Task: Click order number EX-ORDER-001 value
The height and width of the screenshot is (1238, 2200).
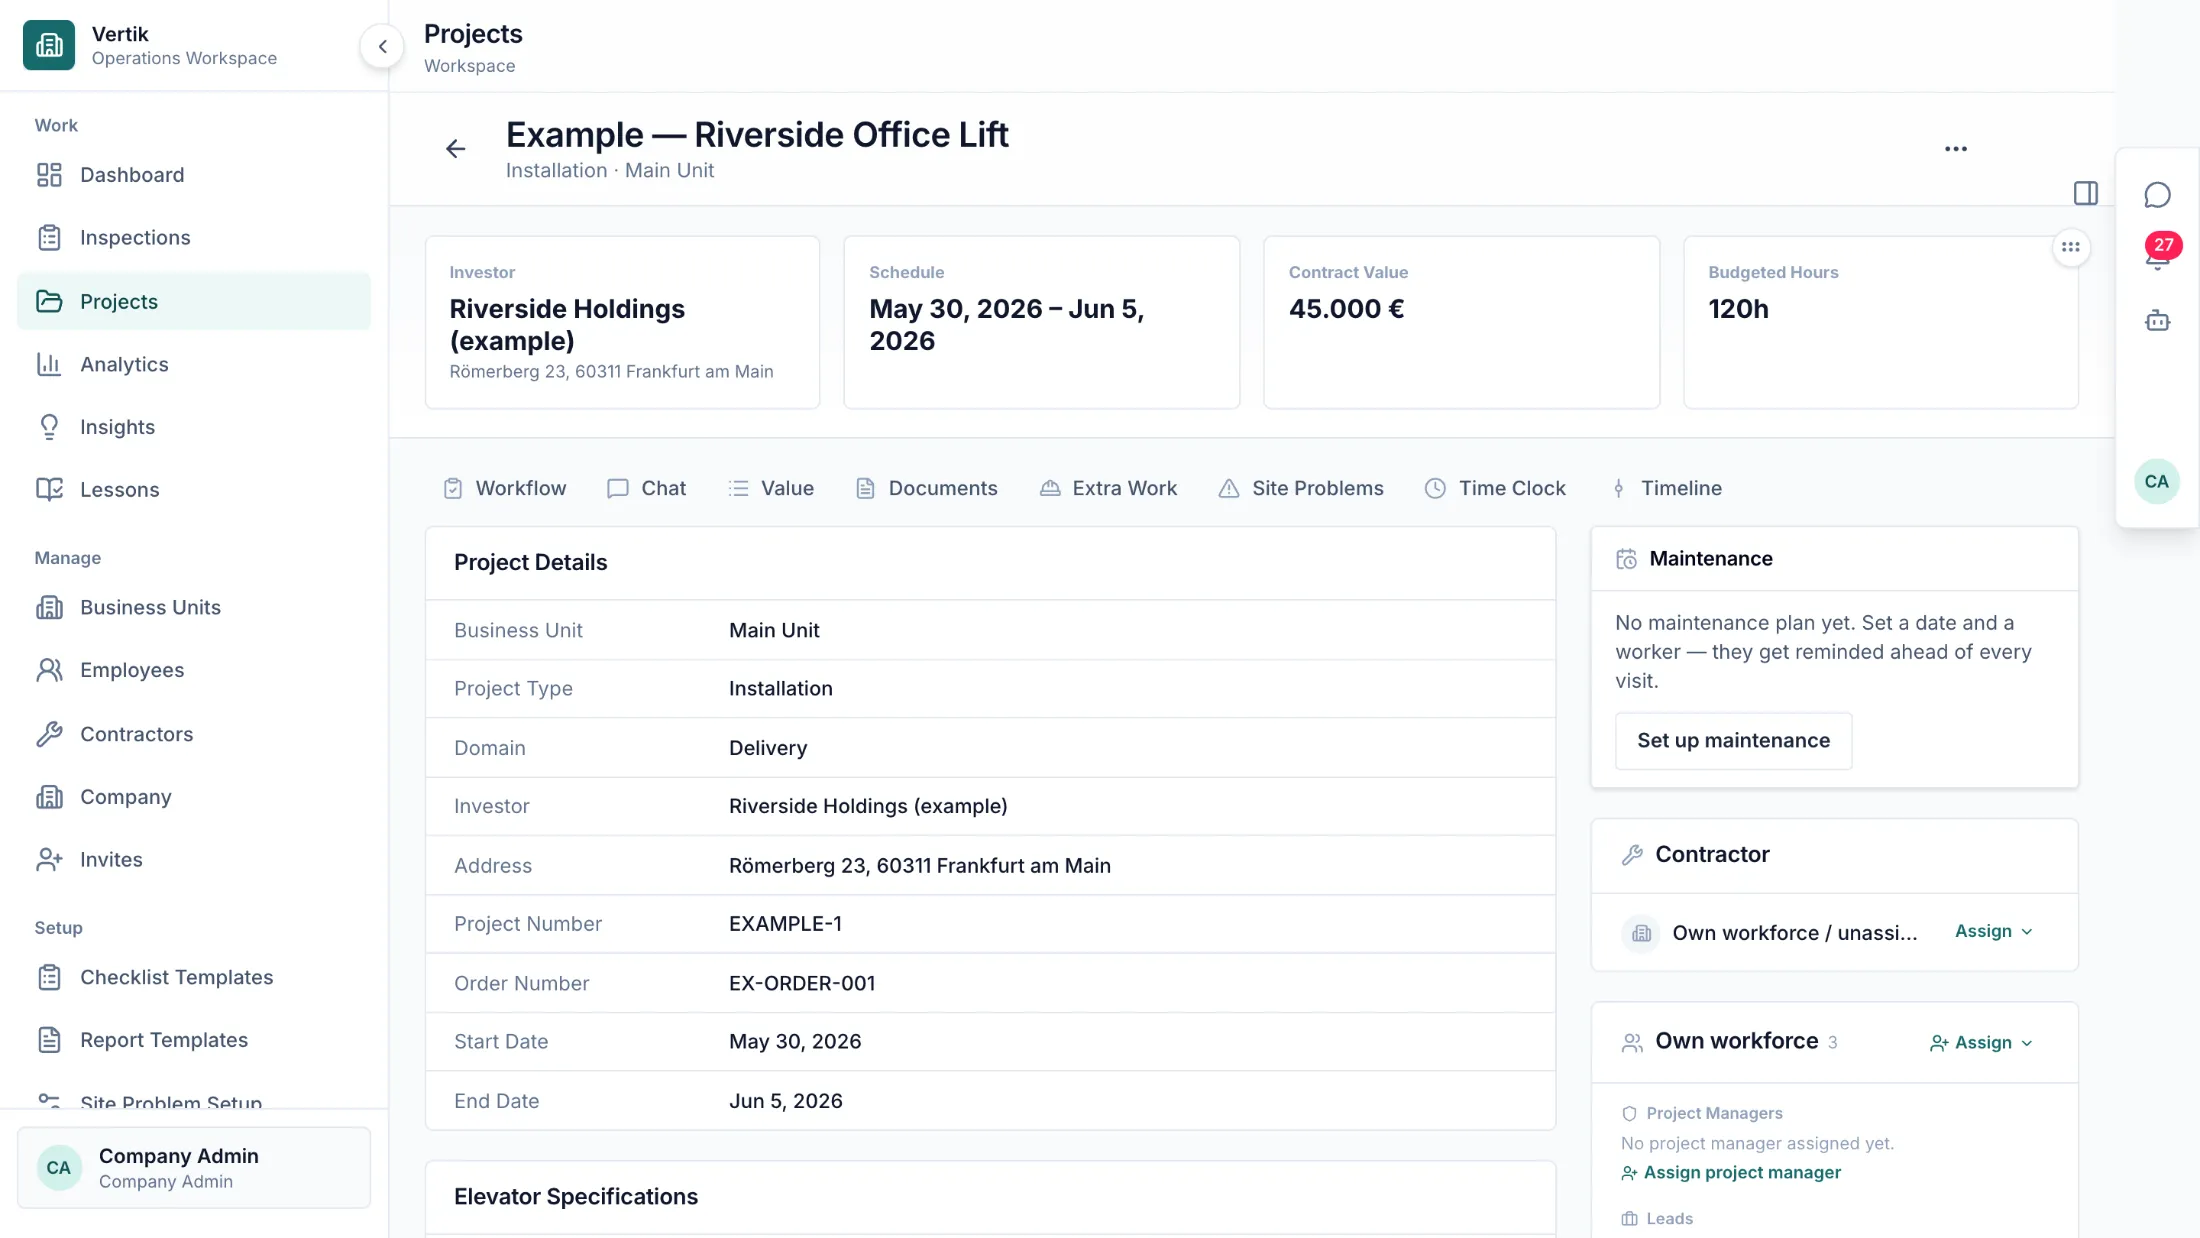Action: (x=802, y=983)
